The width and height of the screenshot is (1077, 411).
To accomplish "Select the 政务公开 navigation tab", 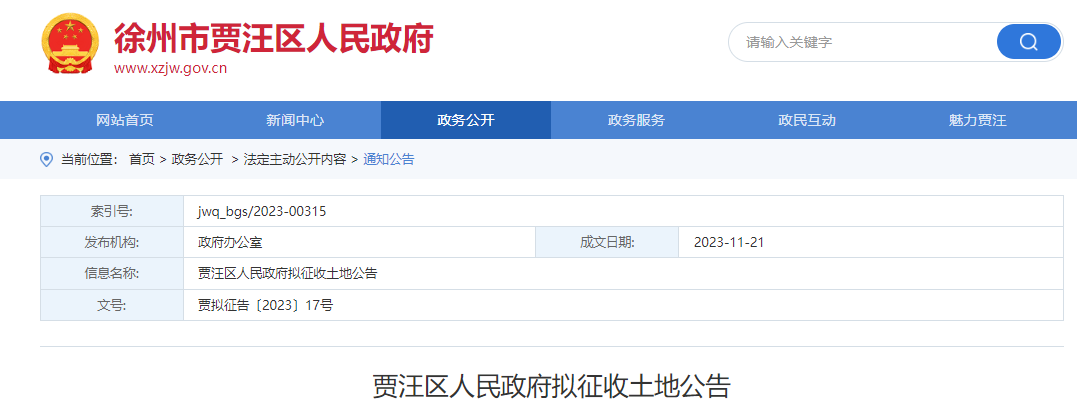I will point(466,120).
